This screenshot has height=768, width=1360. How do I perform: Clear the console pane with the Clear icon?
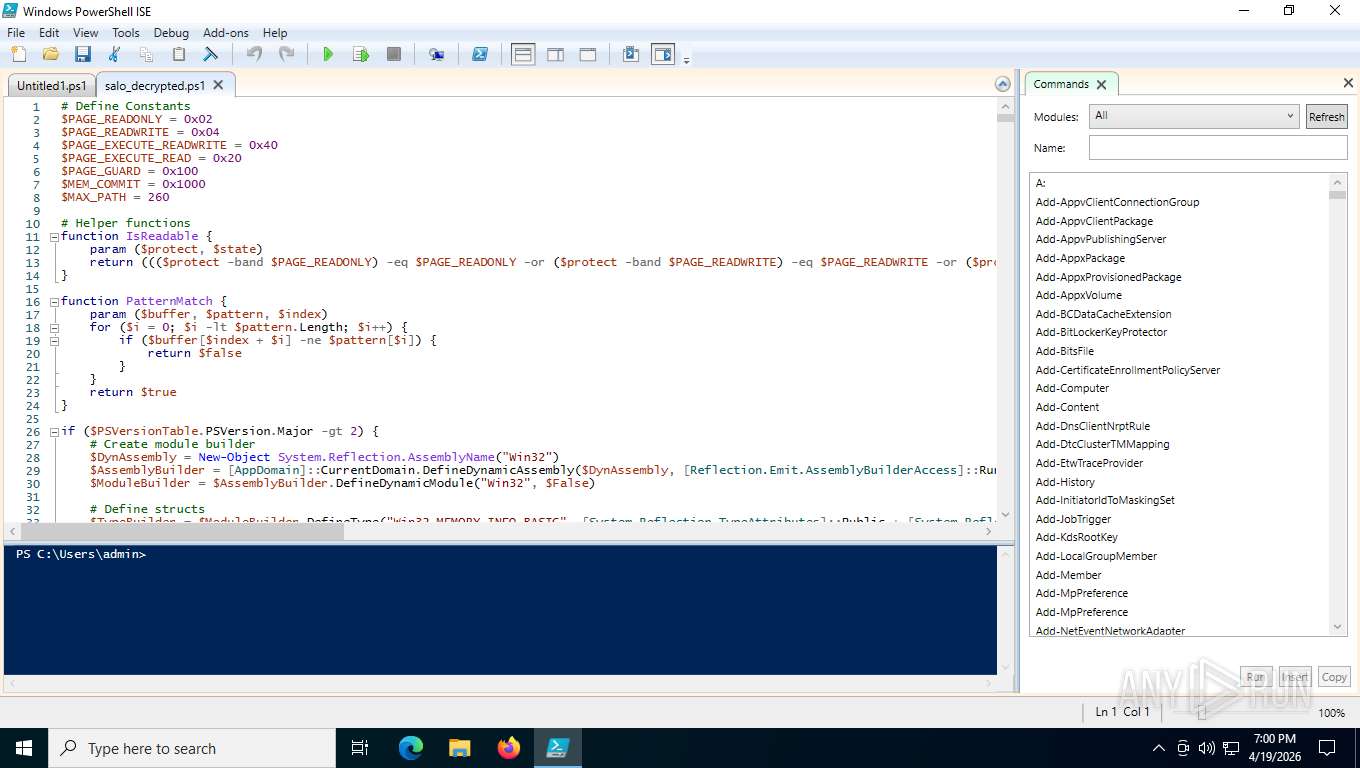(210, 54)
